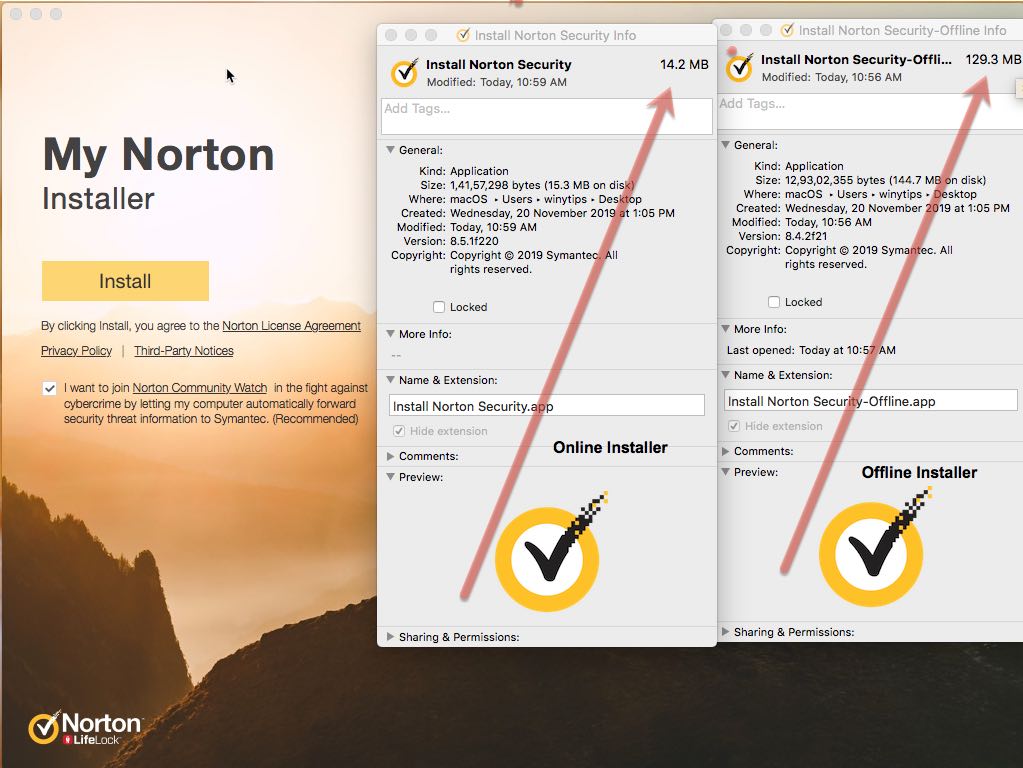Open the Privacy Policy link
The width and height of the screenshot is (1023, 768).
coord(76,350)
